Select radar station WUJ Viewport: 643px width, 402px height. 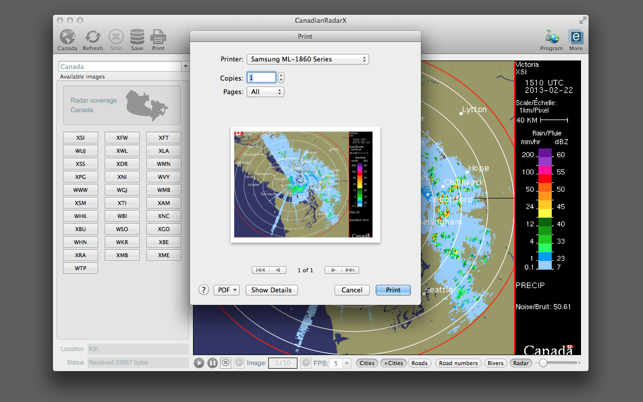pyautogui.click(x=80, y=151)
